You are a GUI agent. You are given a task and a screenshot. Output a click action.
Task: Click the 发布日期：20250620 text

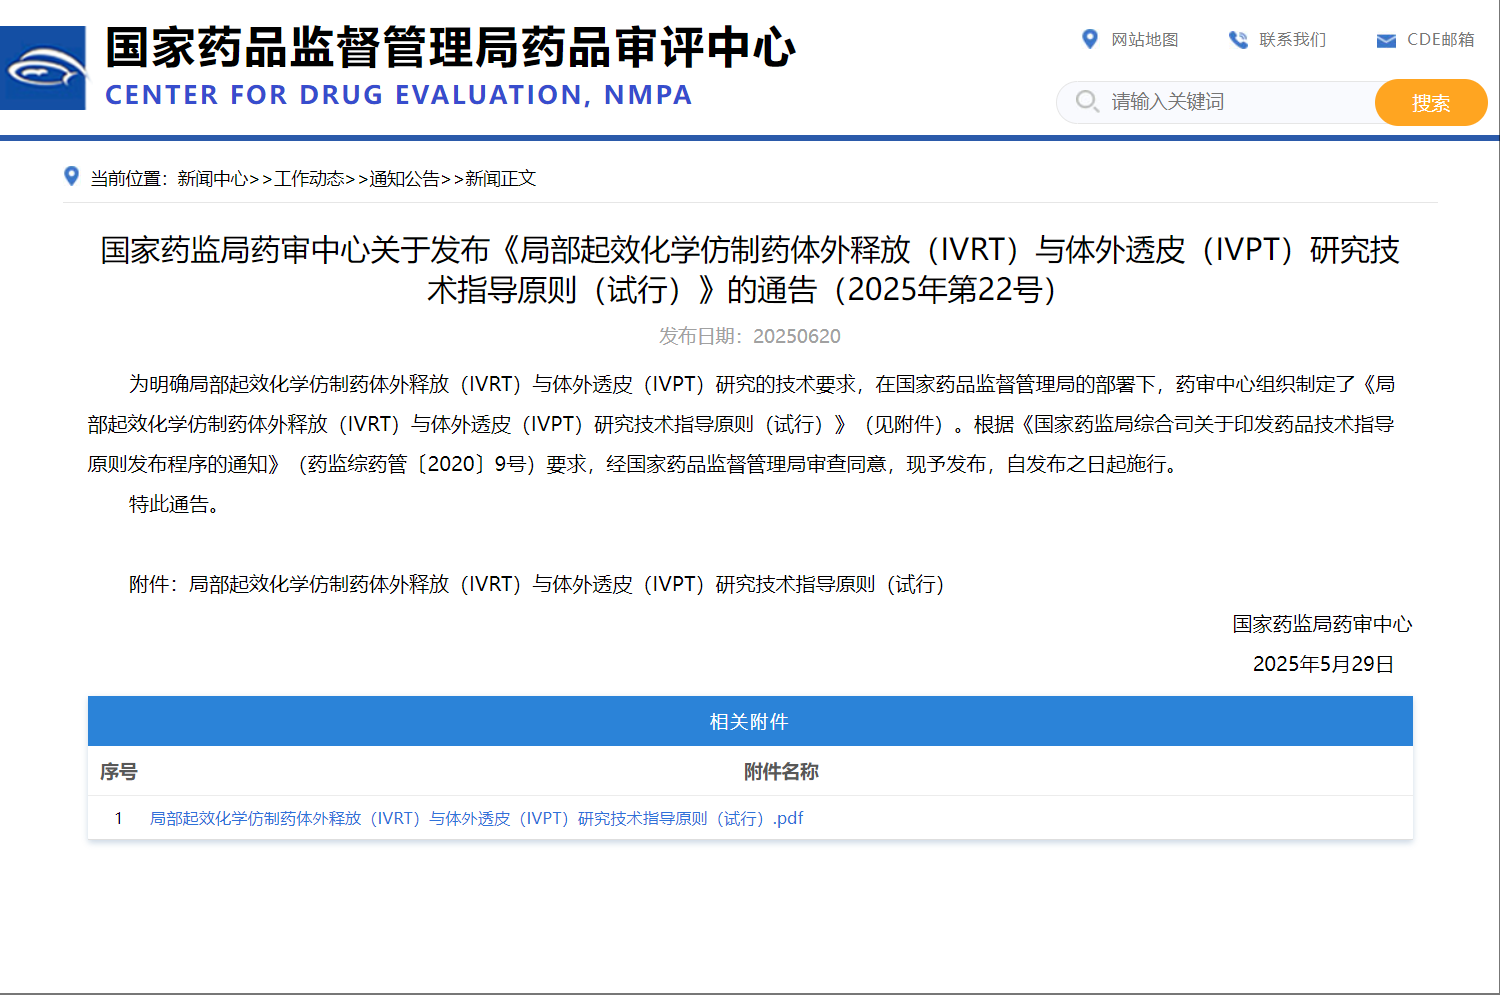pos(750,336)
